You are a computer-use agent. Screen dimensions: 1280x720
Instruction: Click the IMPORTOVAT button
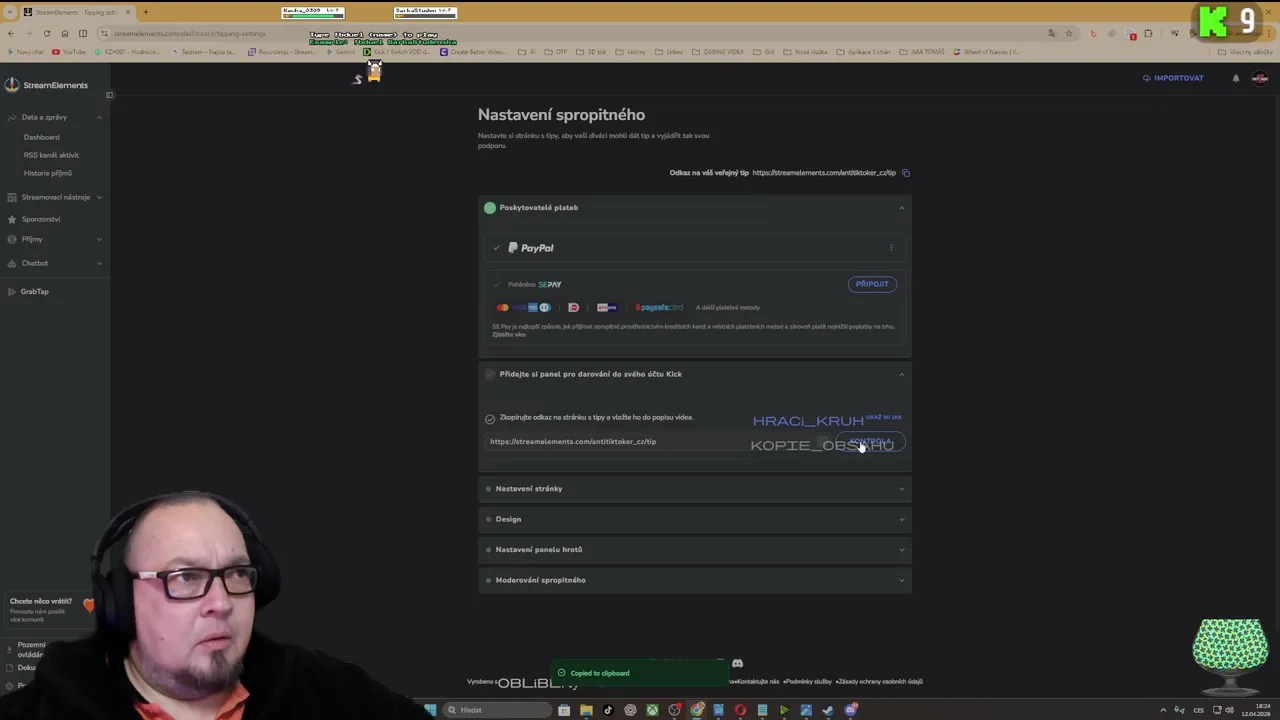[x=1174, y=78]
